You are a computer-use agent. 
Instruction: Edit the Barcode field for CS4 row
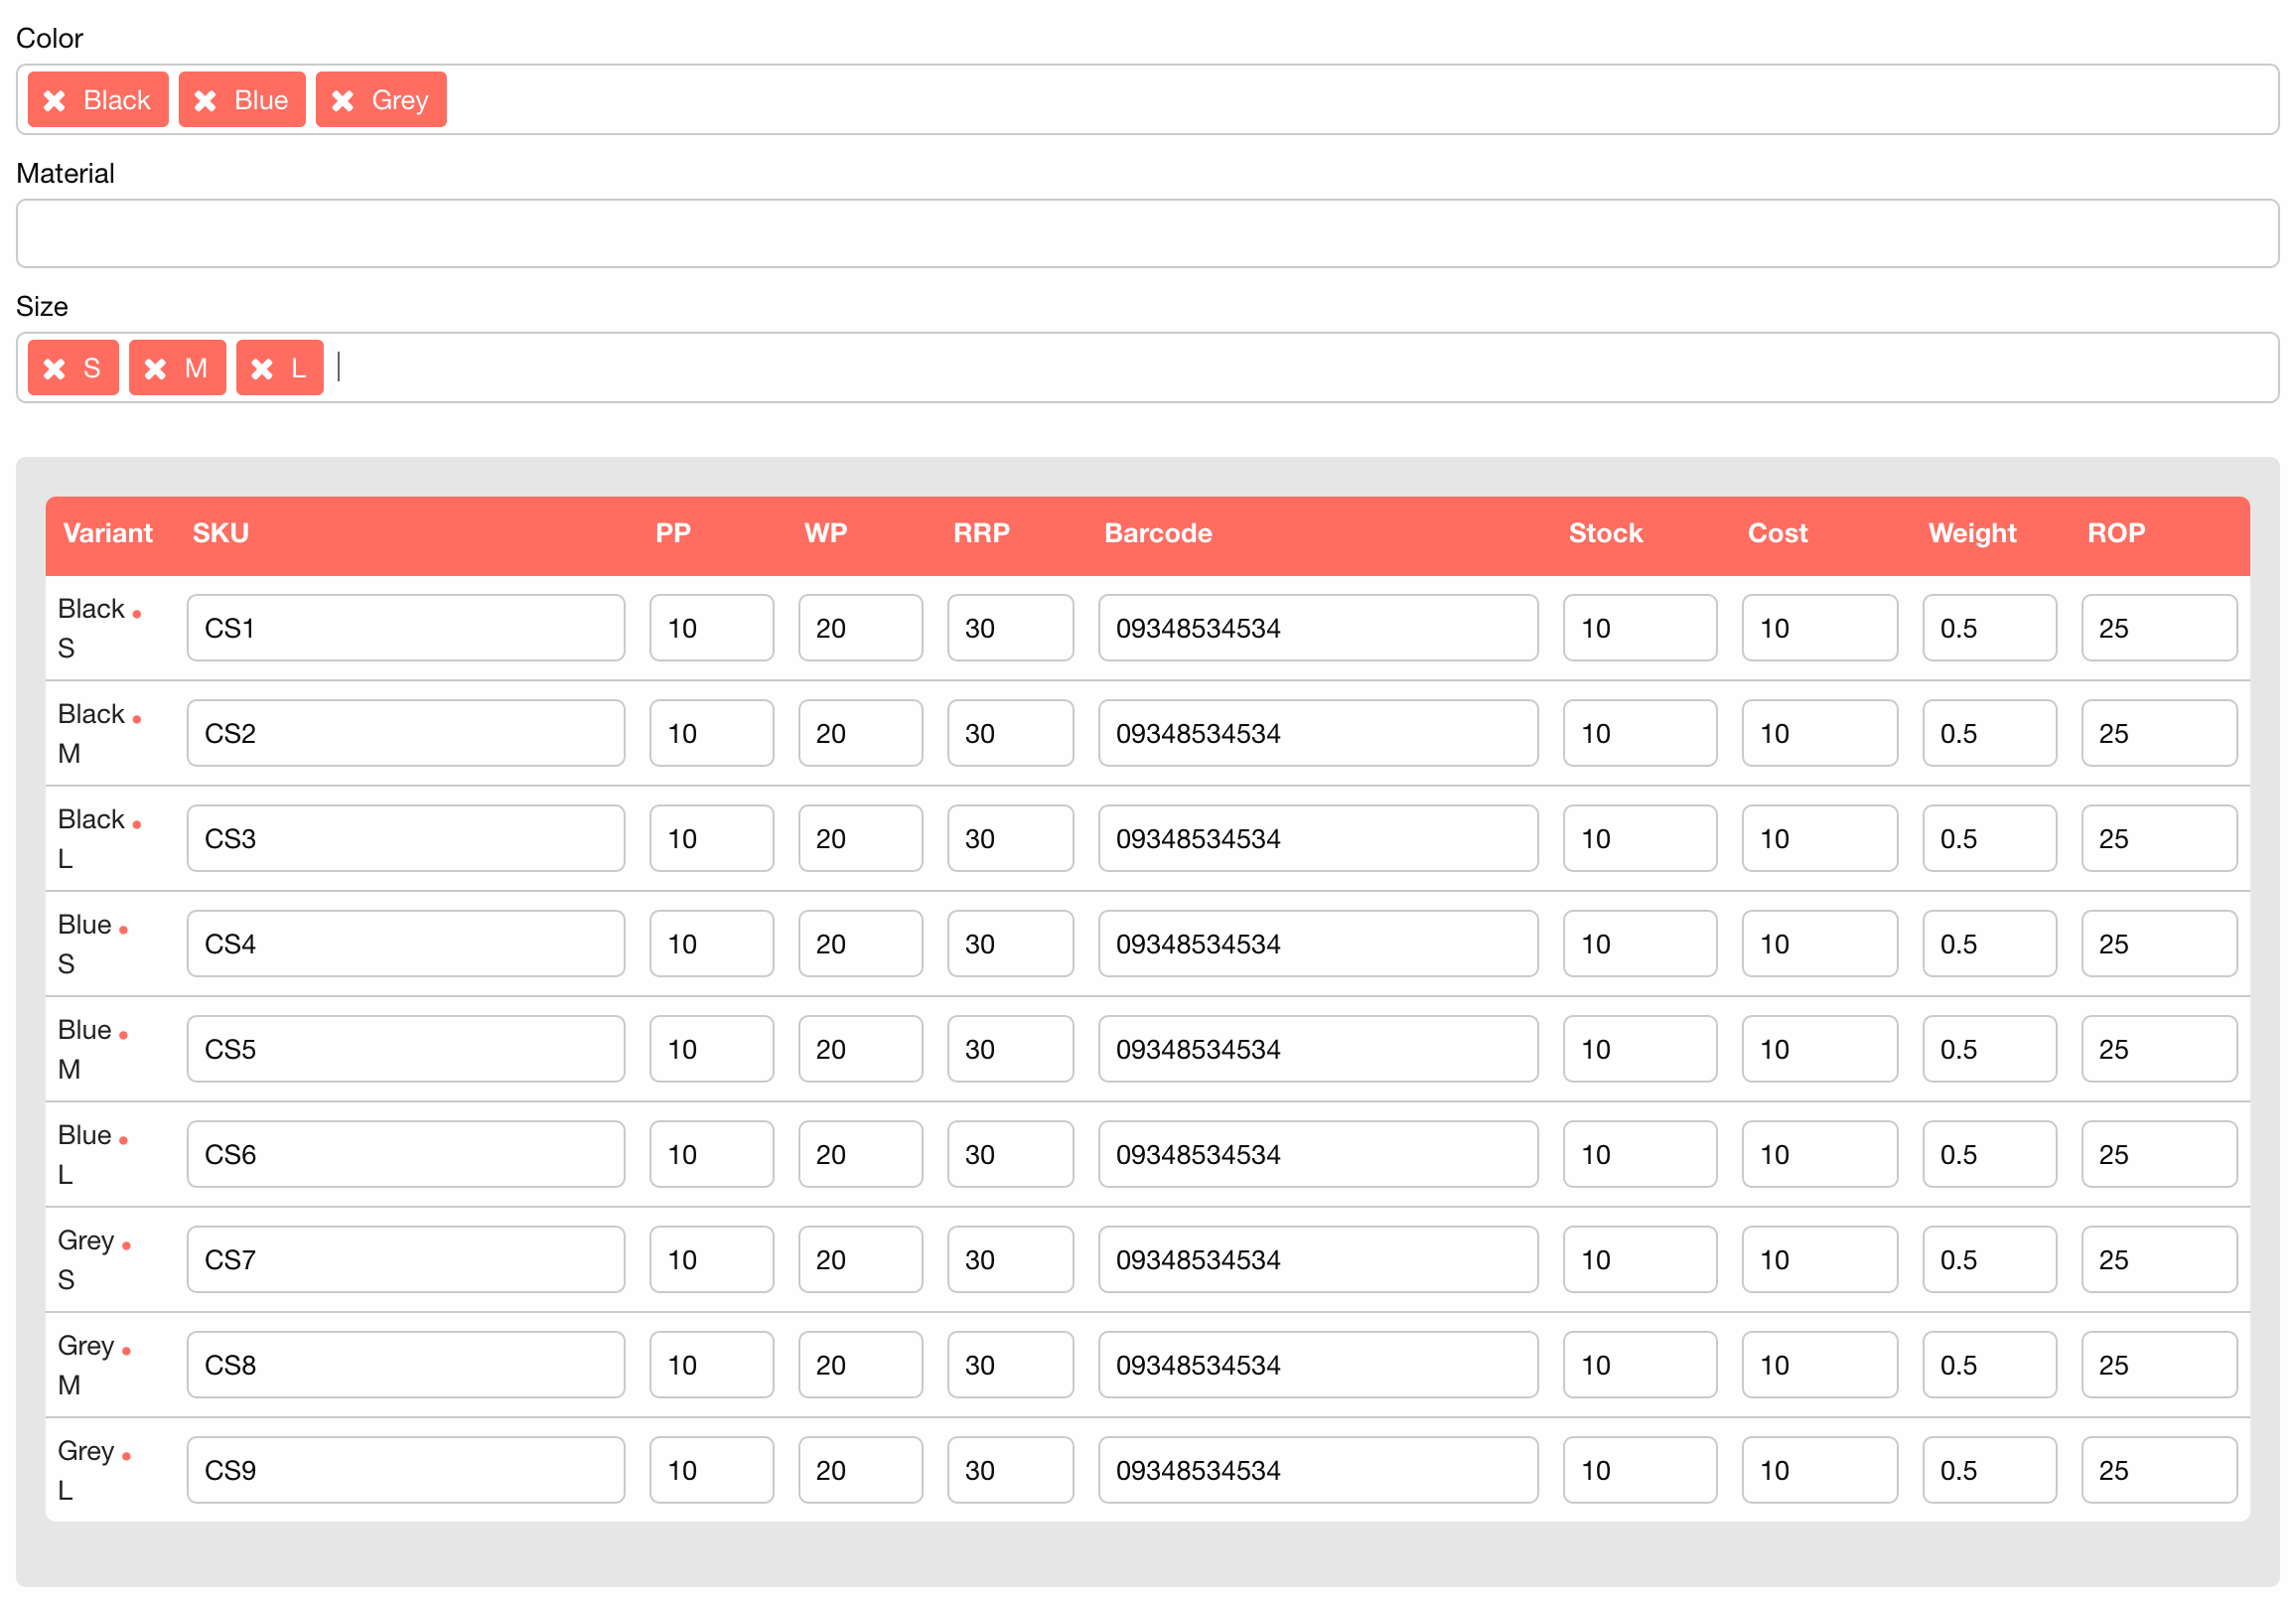click(x=1317, y=944)
